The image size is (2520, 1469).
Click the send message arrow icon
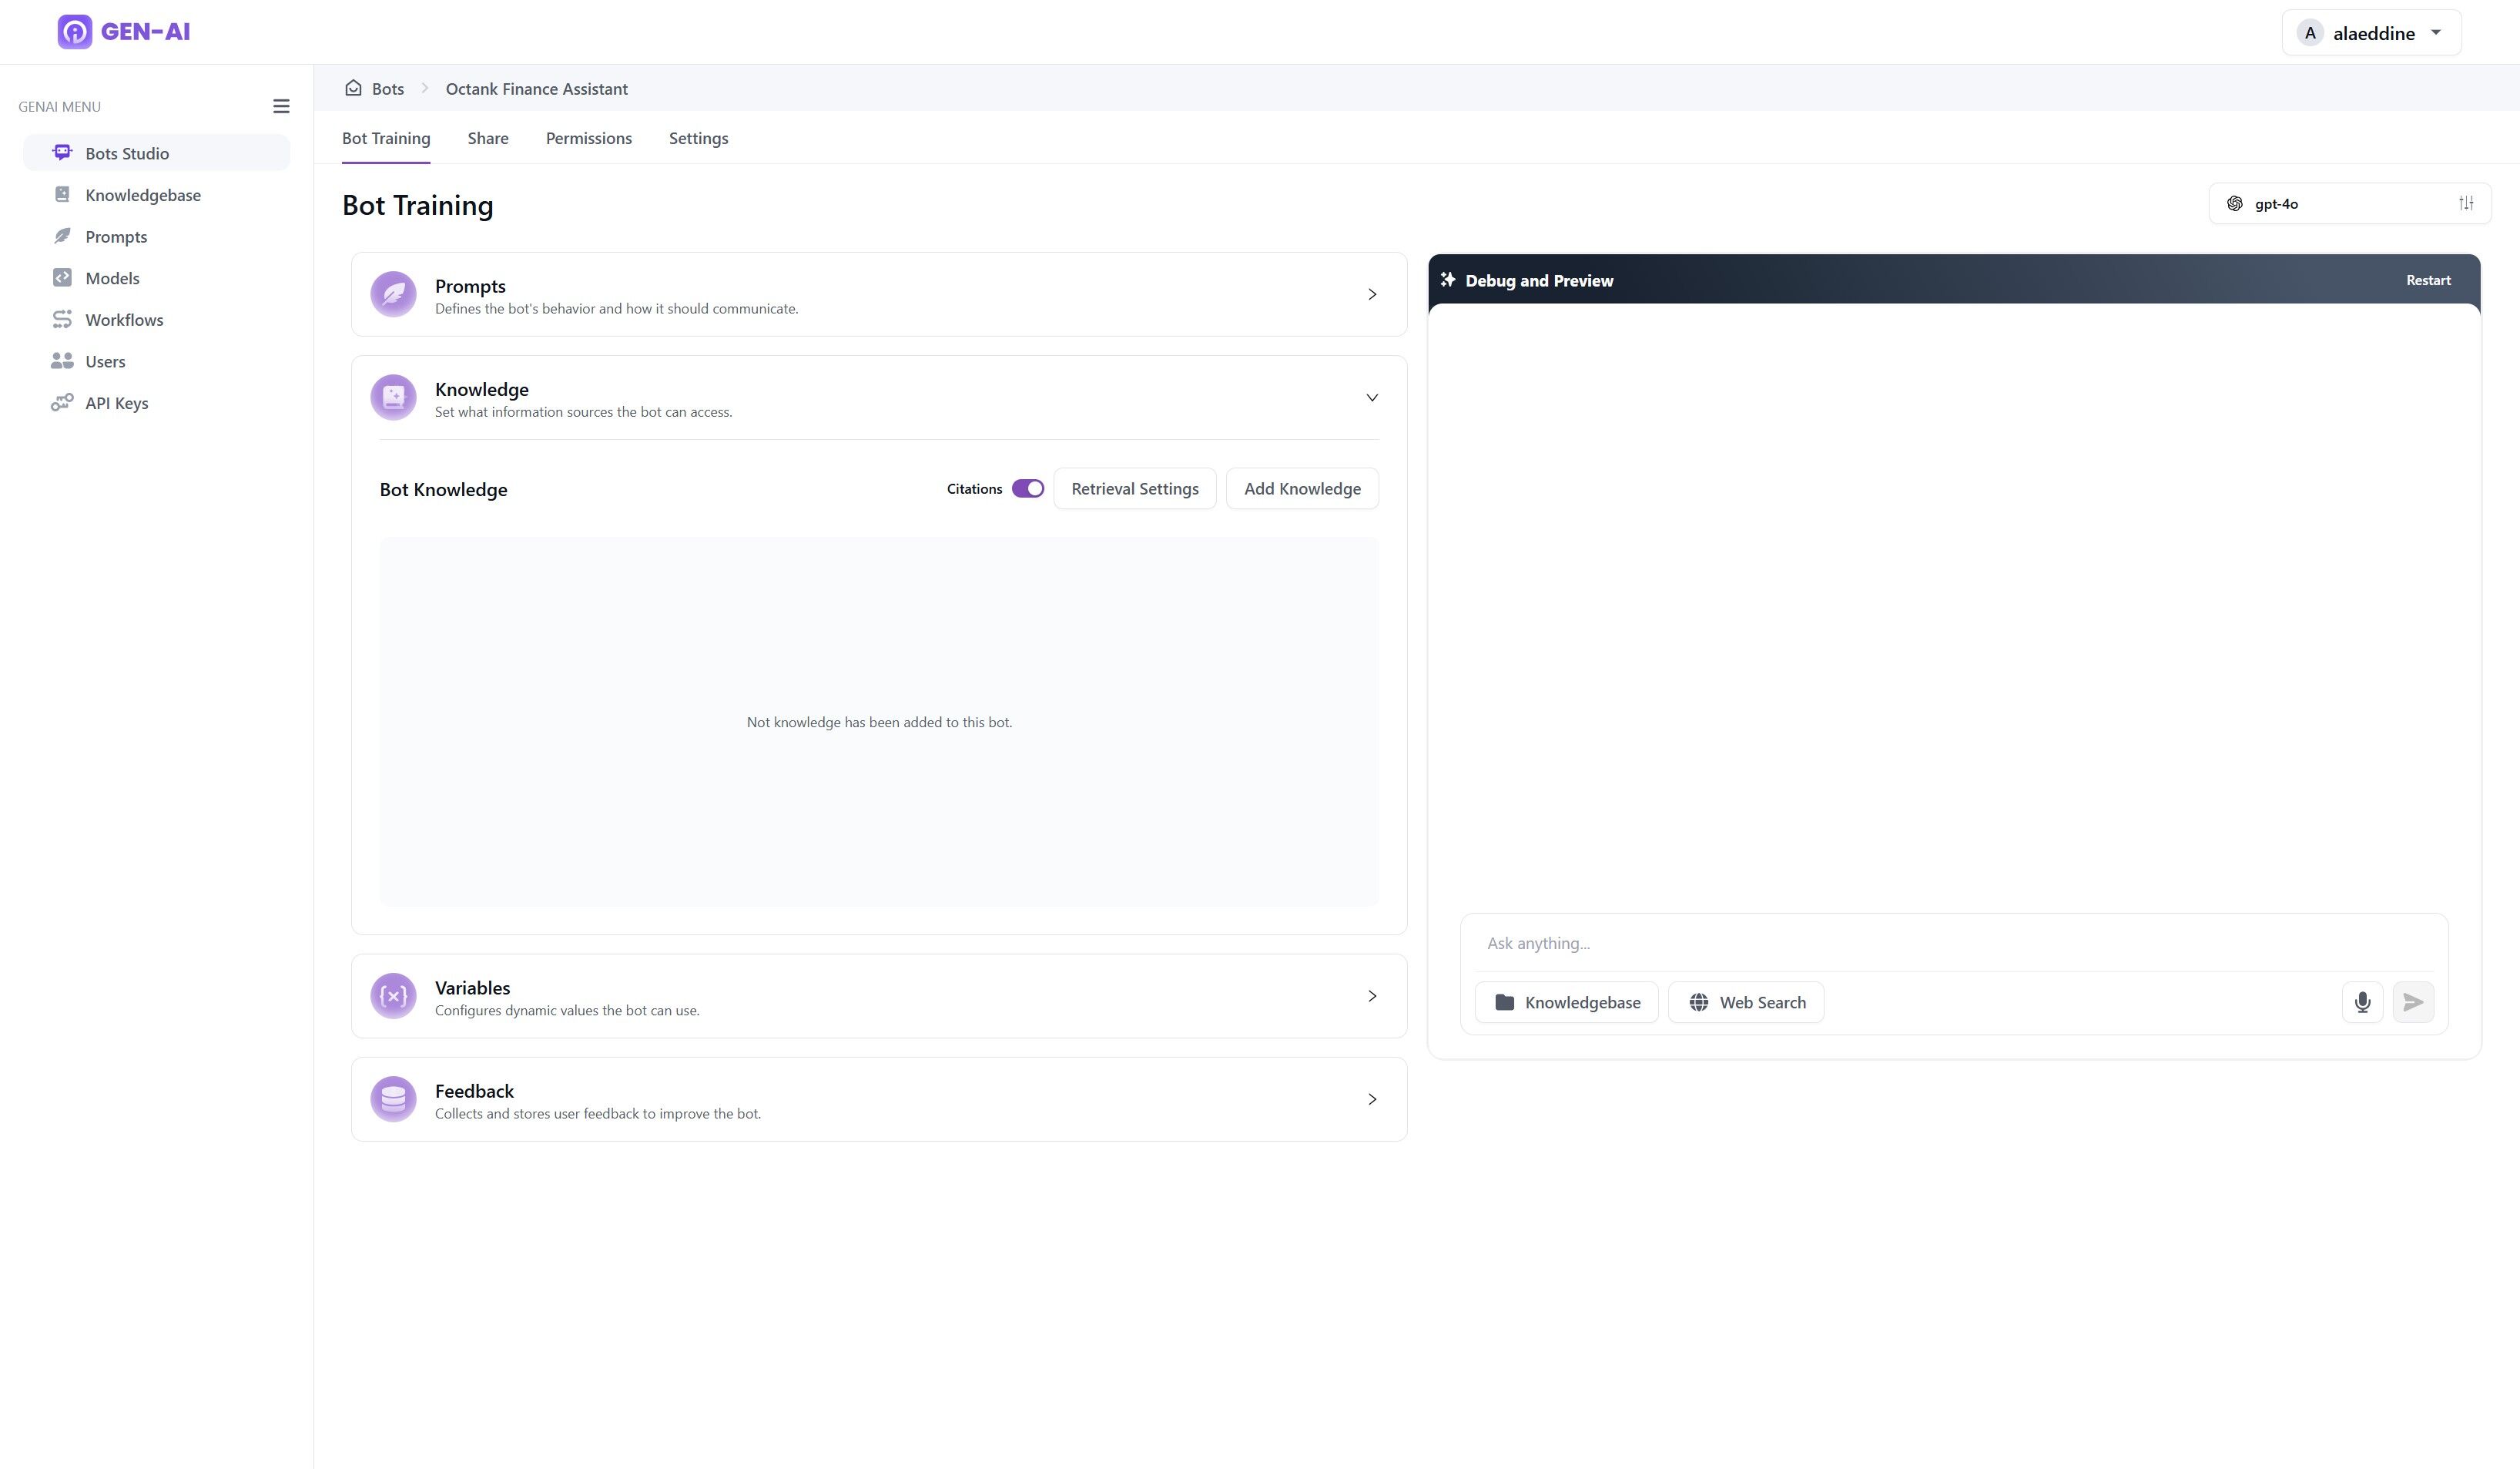click(2413, 1002)
